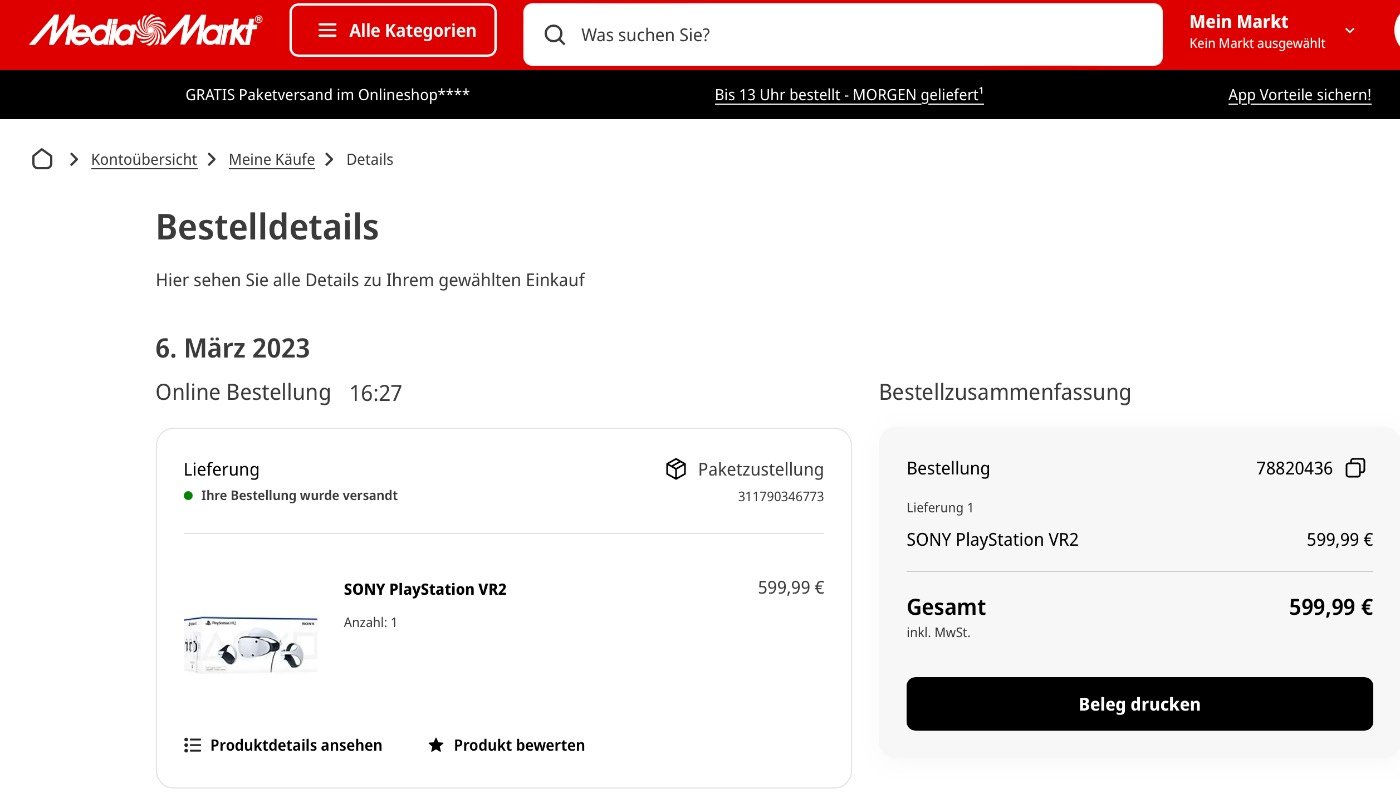The image size is (1400, 801).
Task: Click the Gesamt total 599,99 € value
Action: 1331,607
